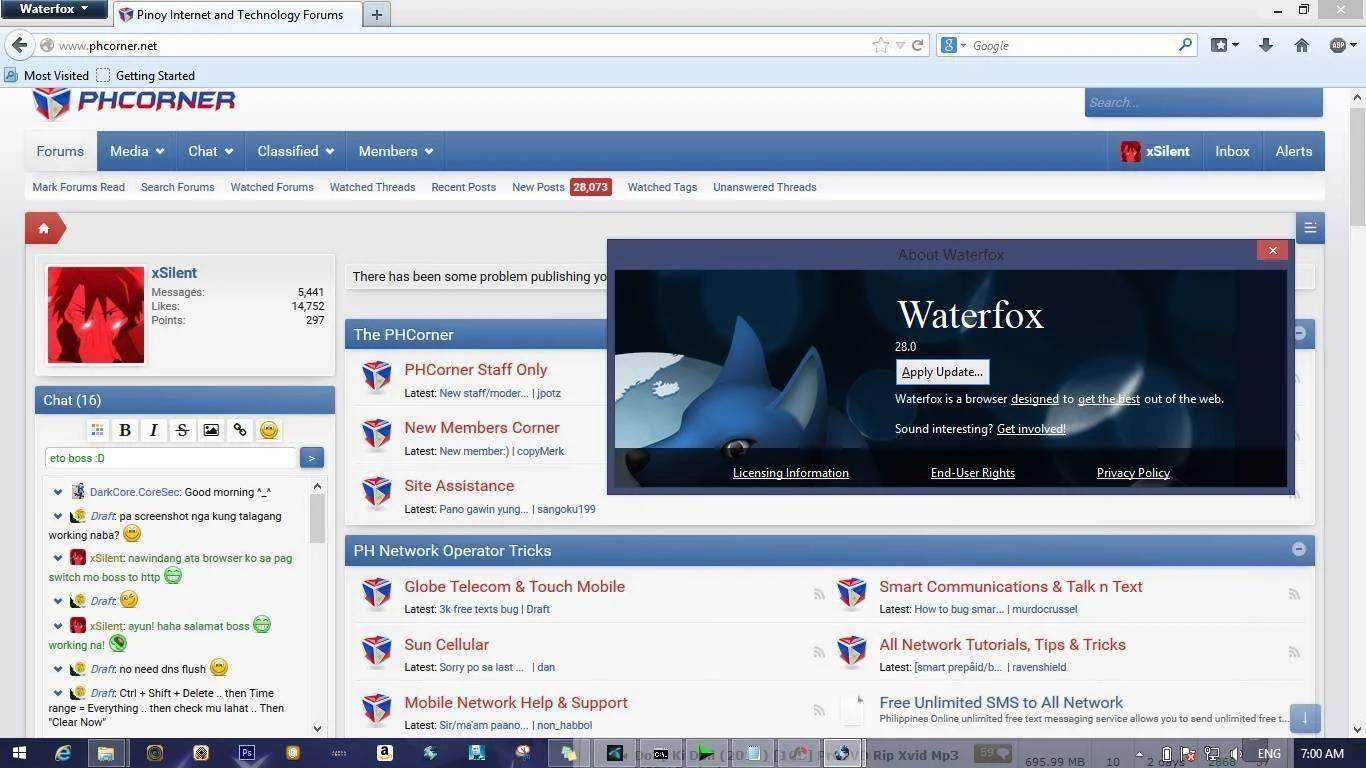1366x768 pixels.
Task: Open File Explorer from the taskbar
Action: click(x=106, y=753)
